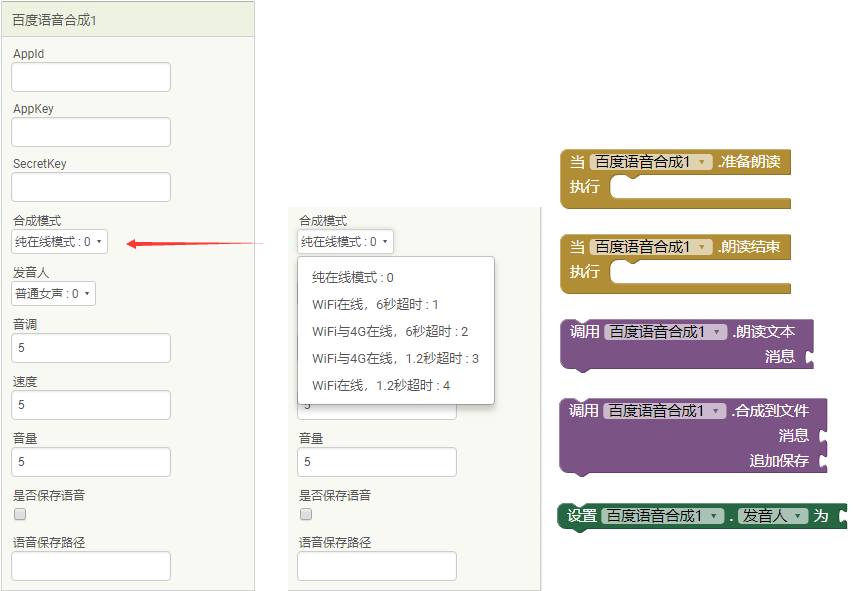Toggle 是否保存语音 checkbox in right panel
Screen dimensions: 854x591
point(306,514)
